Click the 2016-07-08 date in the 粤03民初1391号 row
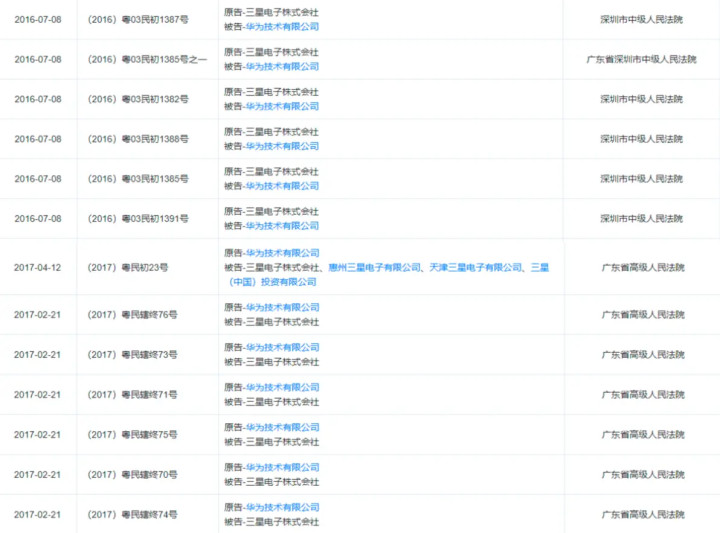The image size is (720, 533). point(38,219)
